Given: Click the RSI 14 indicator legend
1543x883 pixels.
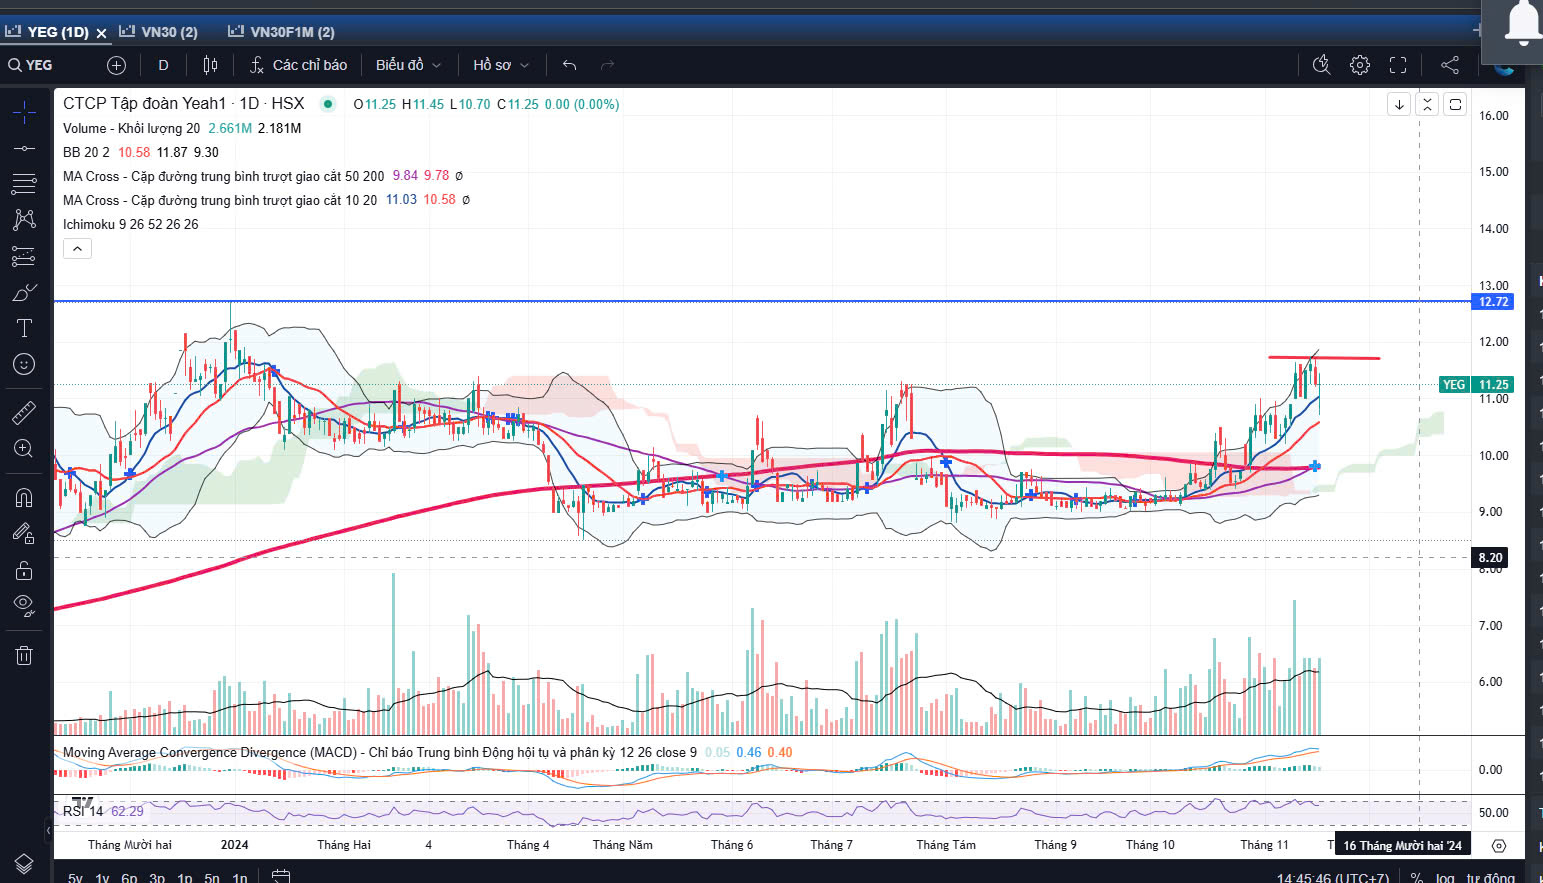Looking at the screenshot, I should pos(83,811).
